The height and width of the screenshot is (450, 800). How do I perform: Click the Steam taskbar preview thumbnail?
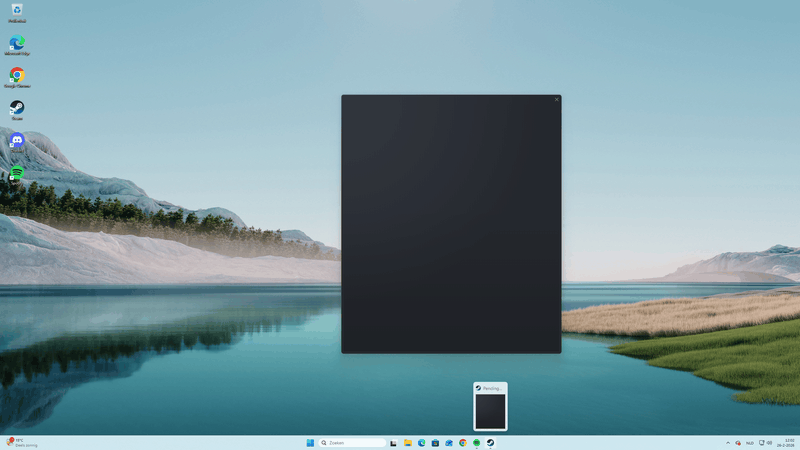490,407
